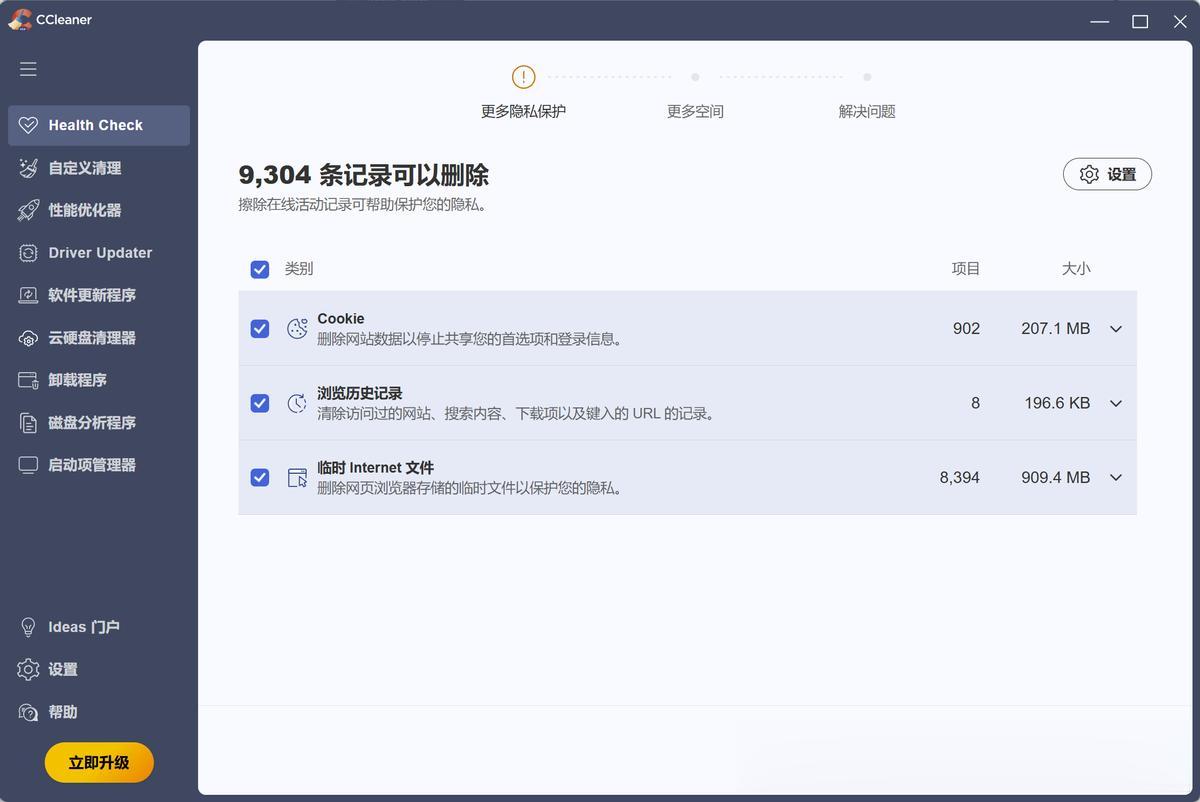Click the 909.4 MB size value
This screenshot has width=1200, height=802.
pos(1055,478)
